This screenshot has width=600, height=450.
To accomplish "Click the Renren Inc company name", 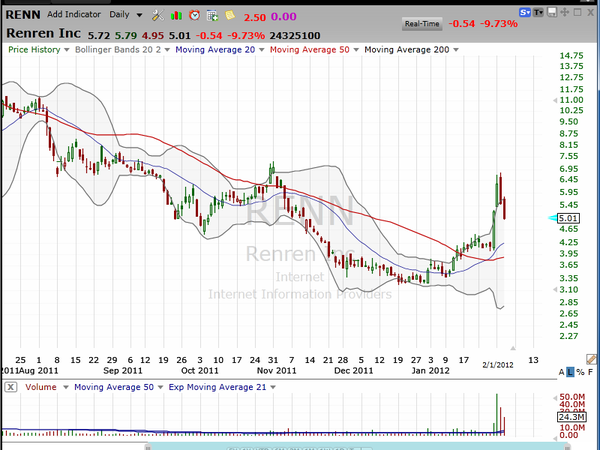I will coord(43,34).
